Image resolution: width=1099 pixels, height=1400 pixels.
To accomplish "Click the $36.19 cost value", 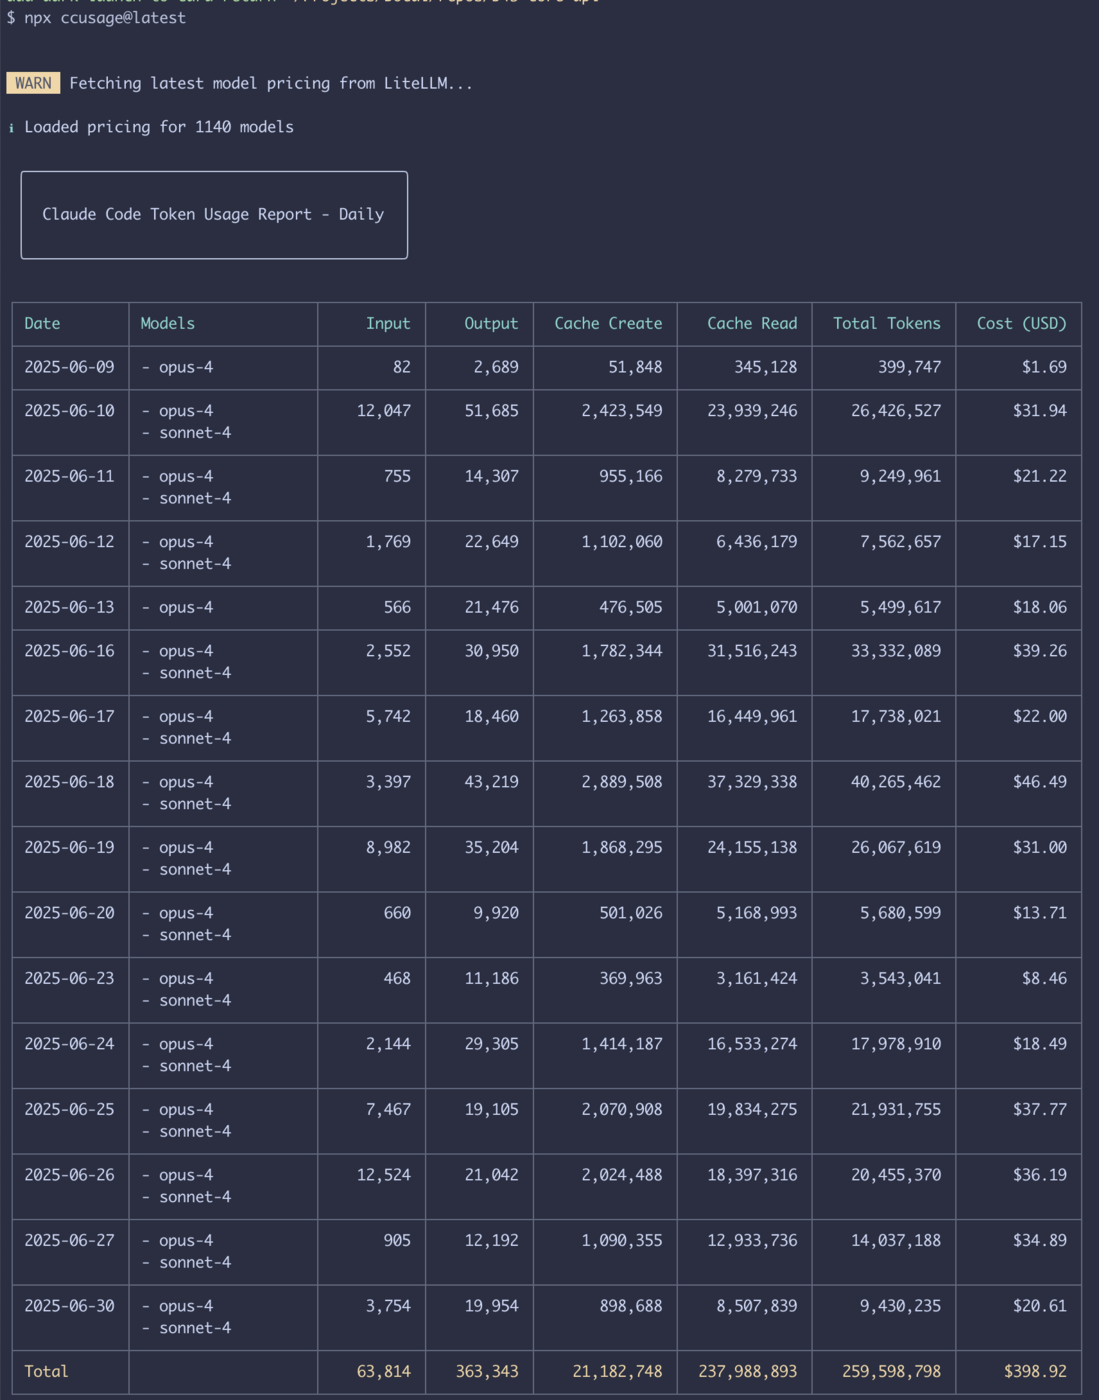I will point(1040,1174).
